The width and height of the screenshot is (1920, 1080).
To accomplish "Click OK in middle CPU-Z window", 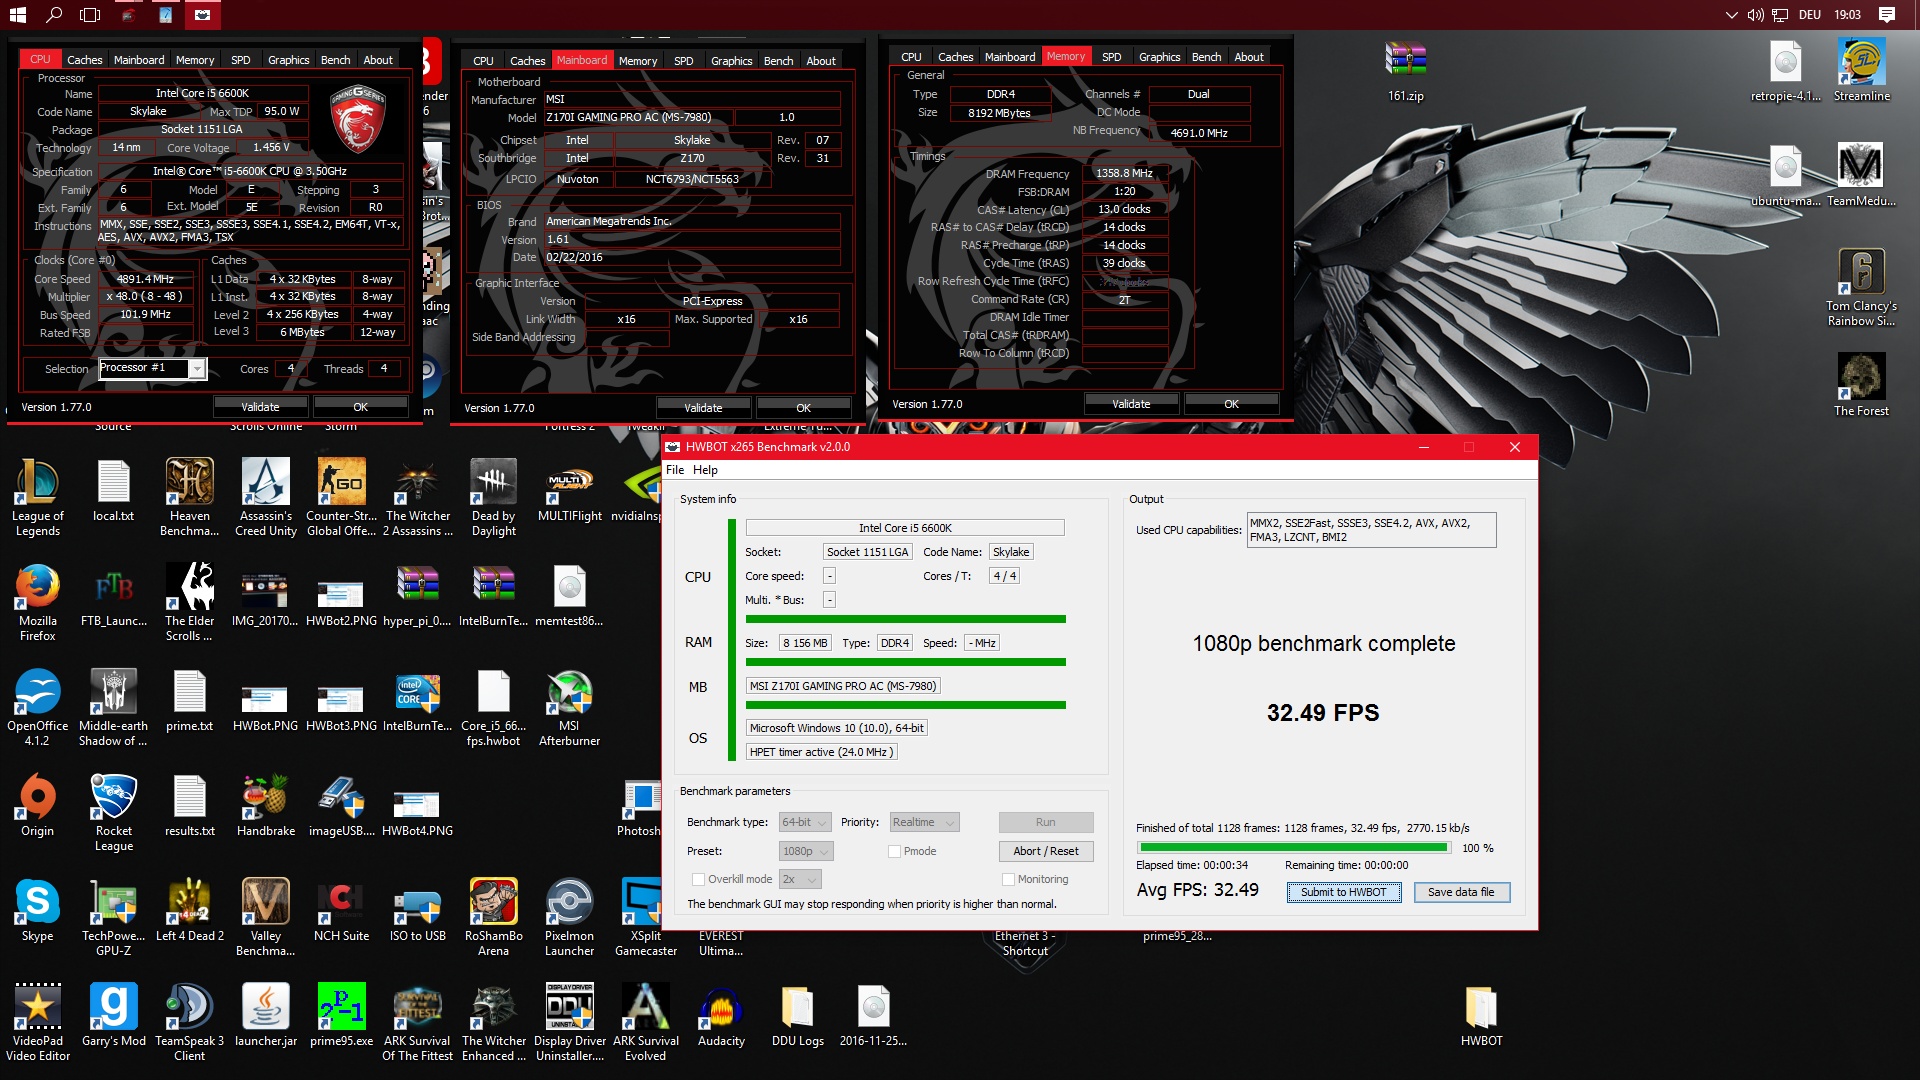I will (x=803, y=408).
